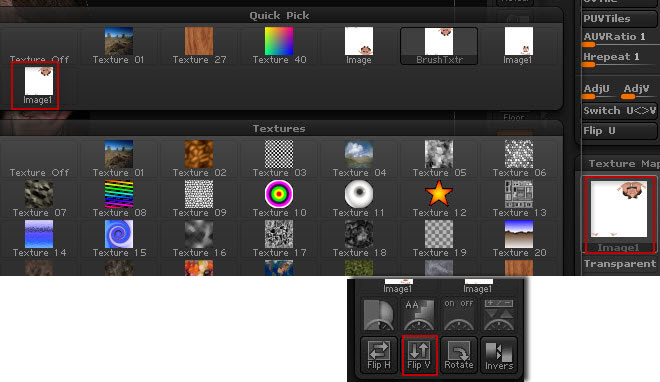The height and width of the screenshot is (382, 660).
Task: Select Texture 27 wood in Quick Pick
Action: (199, 46)
